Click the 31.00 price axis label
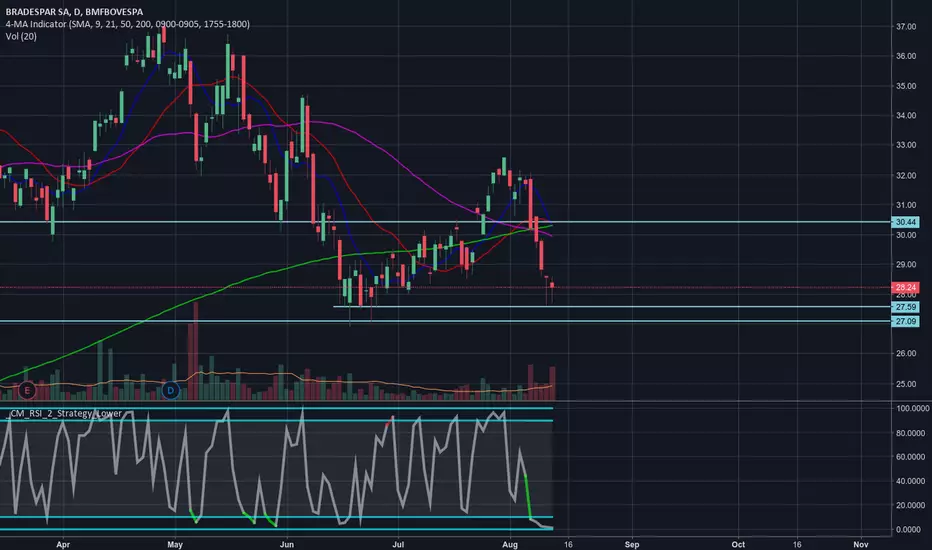 (x=906, y=205)
